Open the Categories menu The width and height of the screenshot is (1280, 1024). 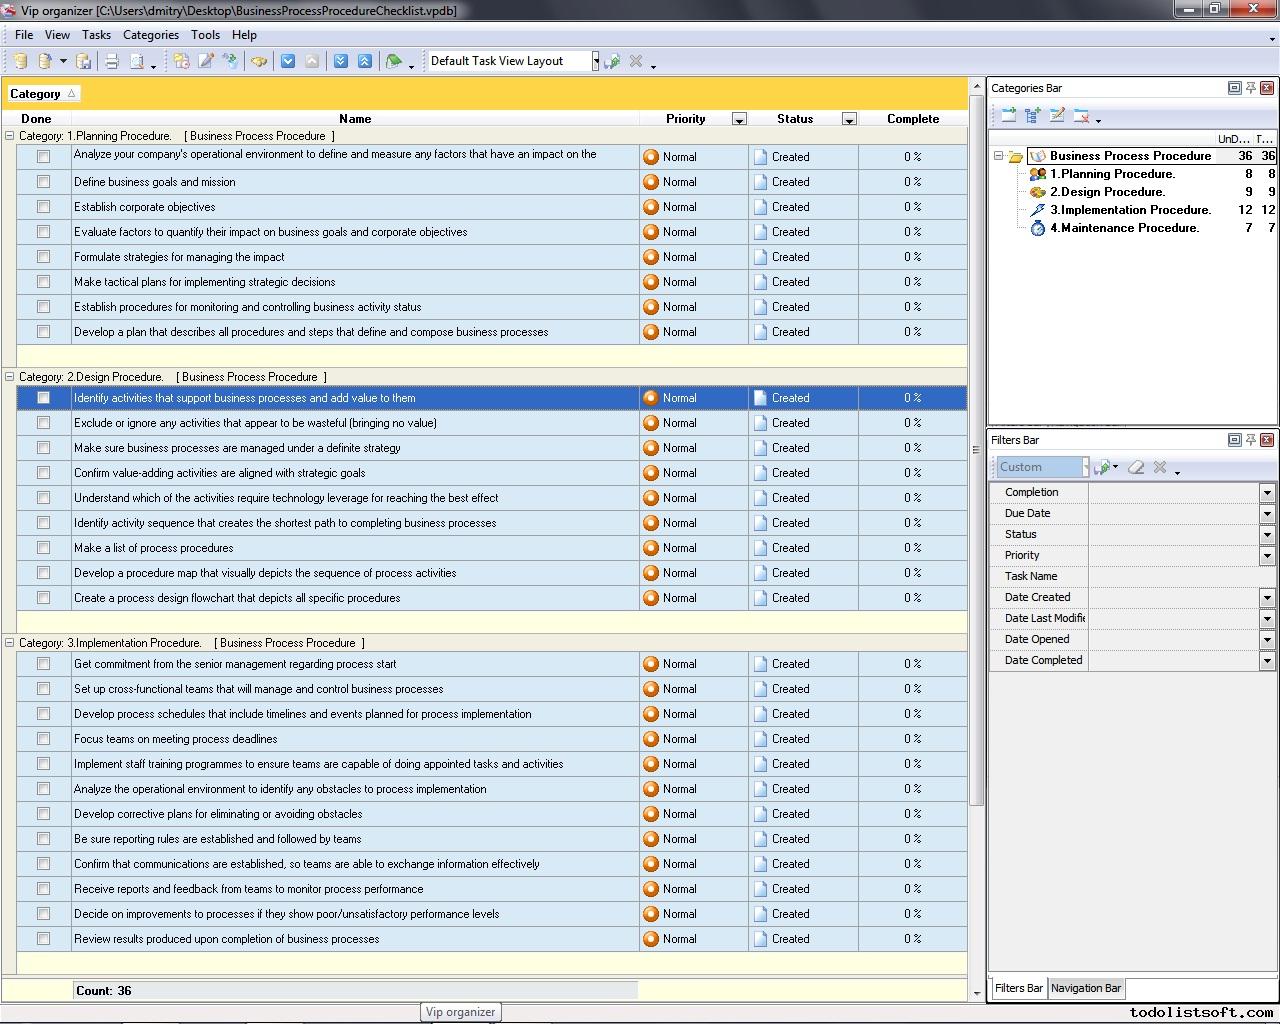tap(150, 34)
